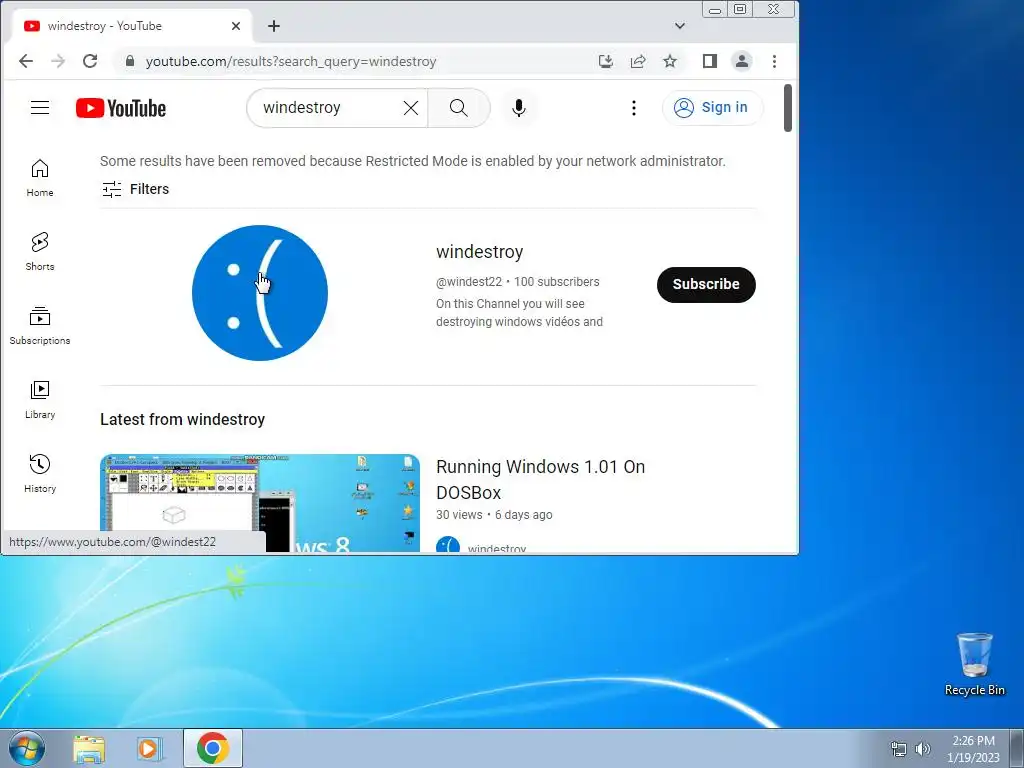Open Windows Media Player from the taskbar
The image size is (1024, 768).
pos(149,748)
